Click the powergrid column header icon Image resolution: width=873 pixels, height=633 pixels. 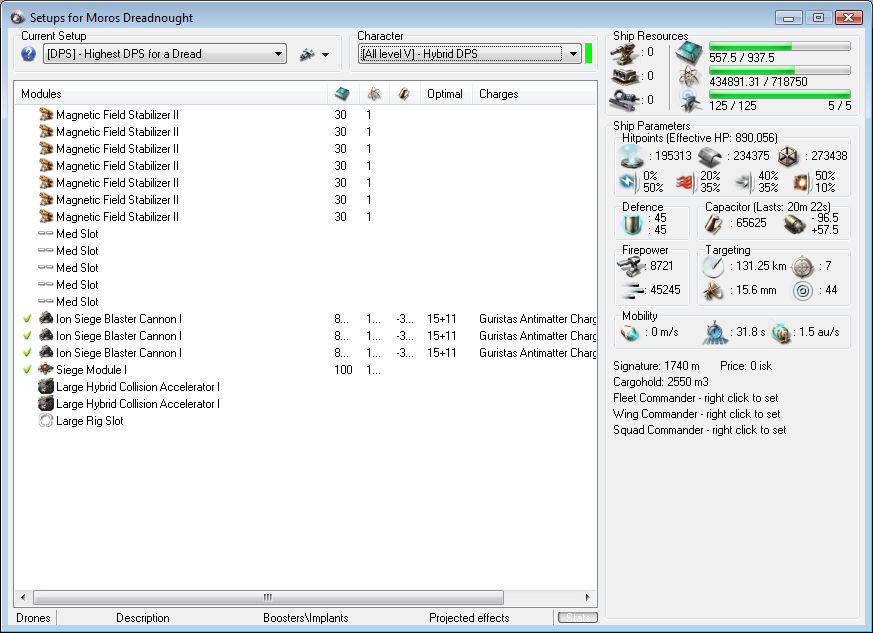pos(374,94)
